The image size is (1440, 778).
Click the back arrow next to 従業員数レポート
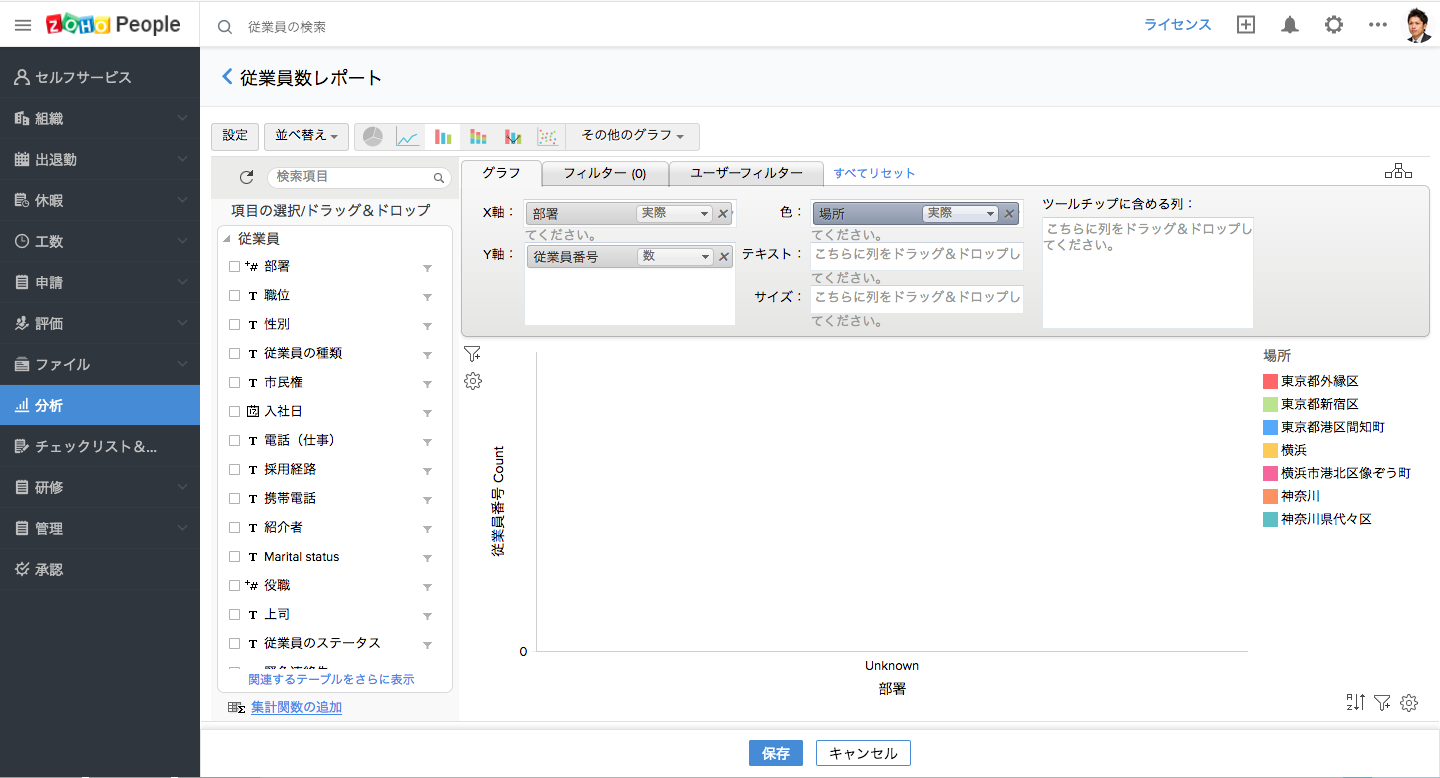[x=227, y=77]
